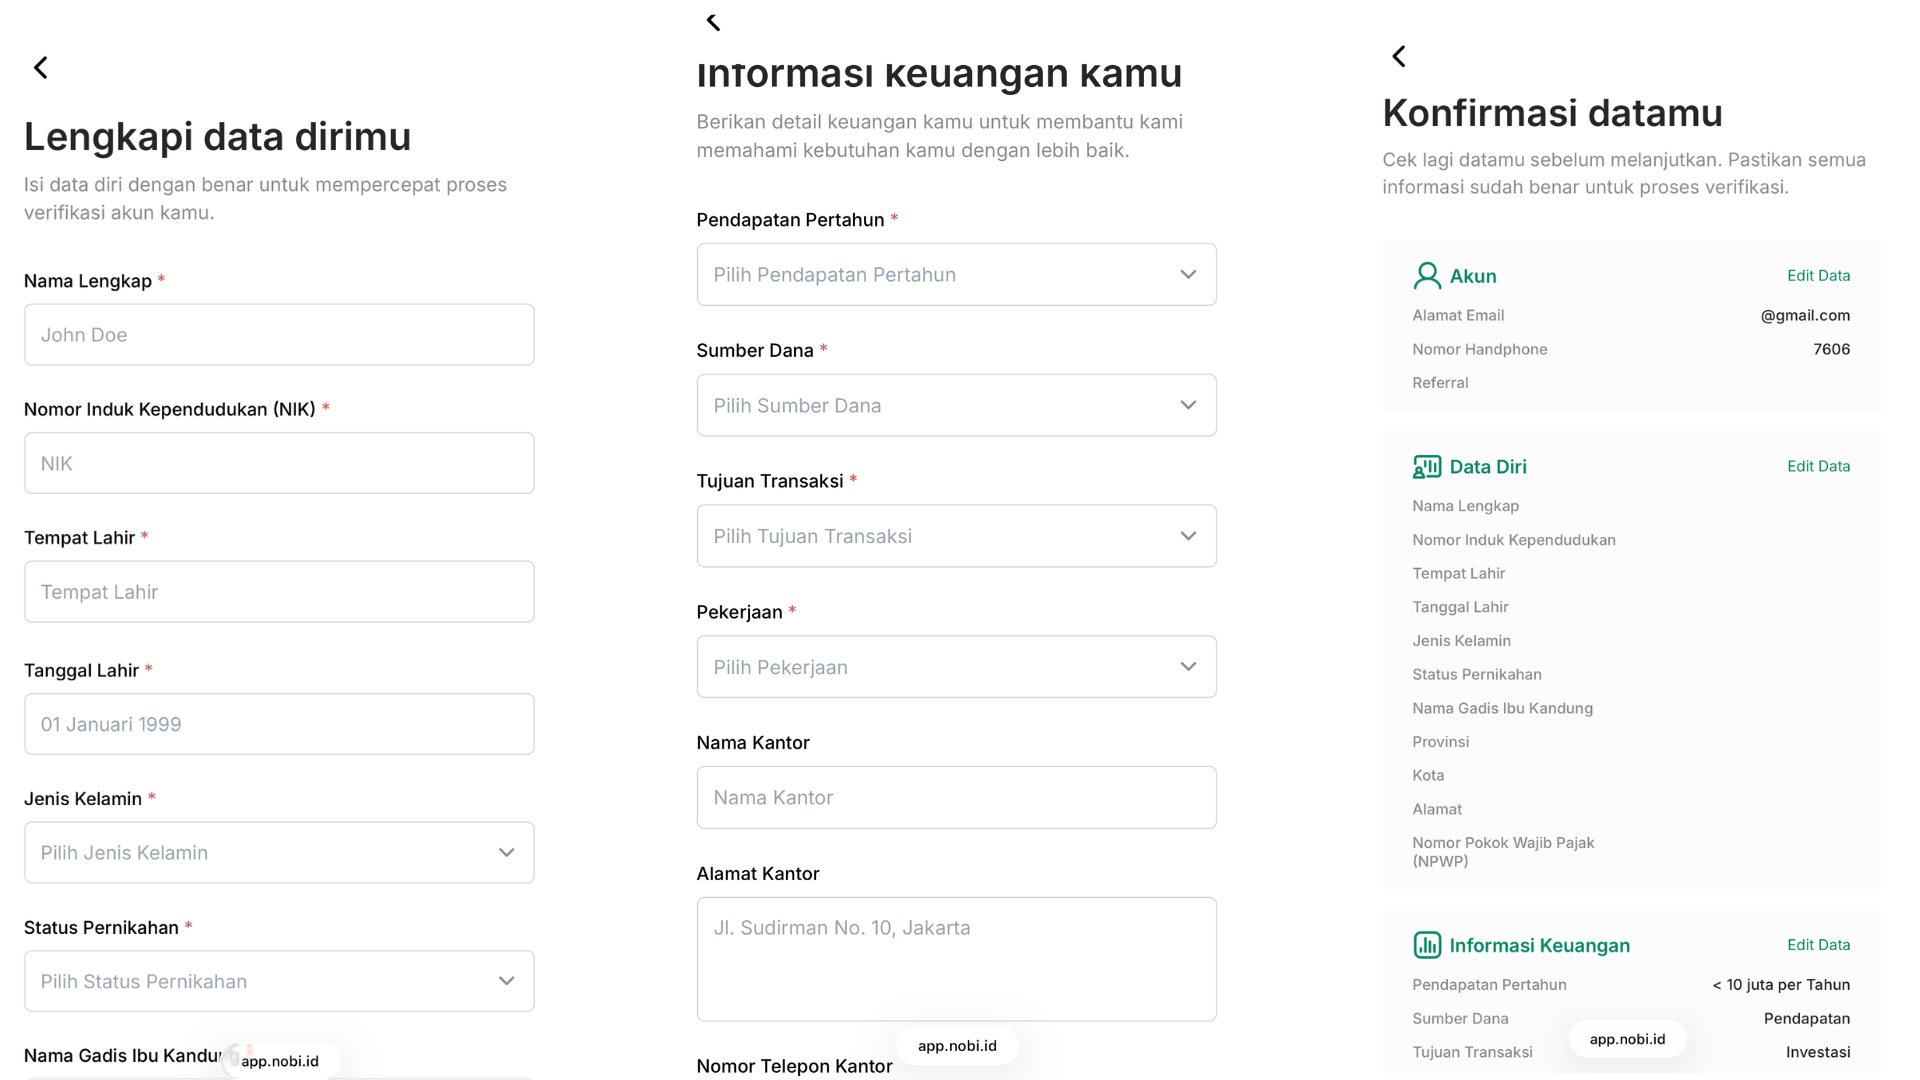Open the Pilih Jenis Kelamin dropdown
This screenshot has height=1080, width=1920.
click(279, 853)
